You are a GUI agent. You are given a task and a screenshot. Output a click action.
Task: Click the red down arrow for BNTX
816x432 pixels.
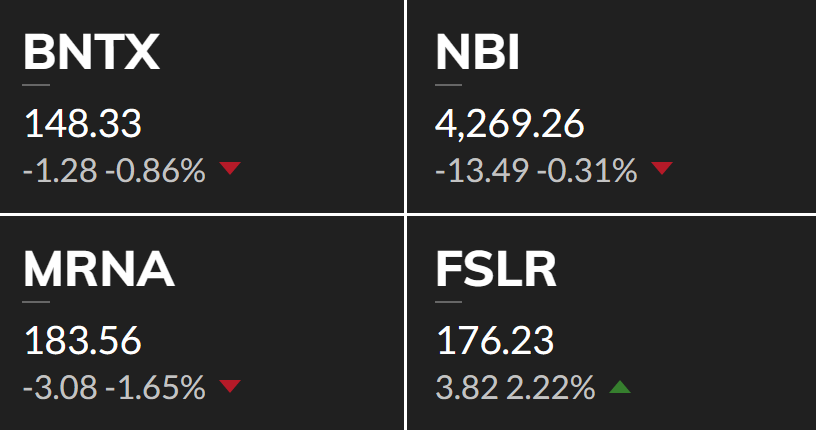click(x=230, y=169)
